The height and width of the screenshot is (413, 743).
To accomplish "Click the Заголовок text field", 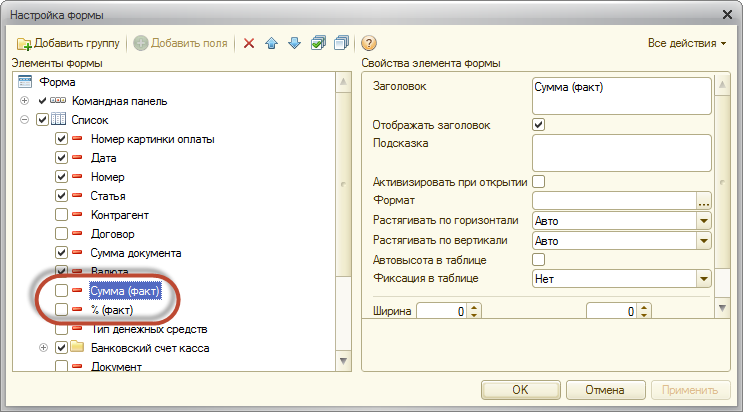I will coord(621,96).
